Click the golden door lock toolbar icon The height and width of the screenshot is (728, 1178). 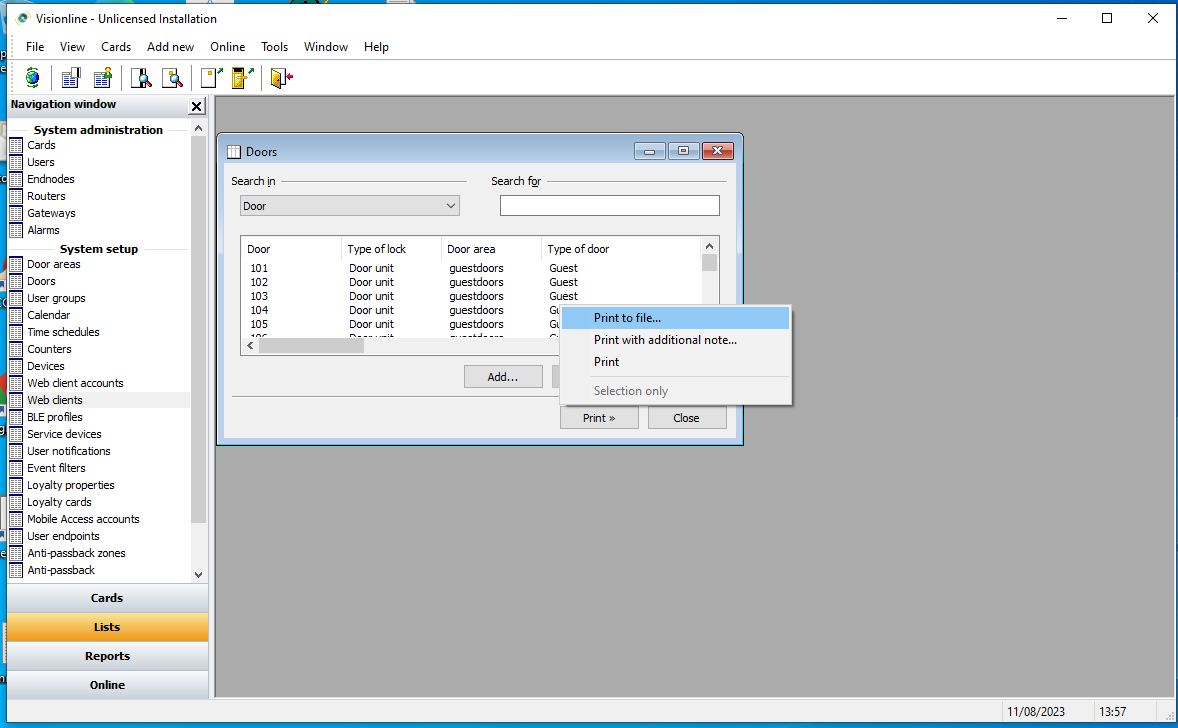point(242,78)
